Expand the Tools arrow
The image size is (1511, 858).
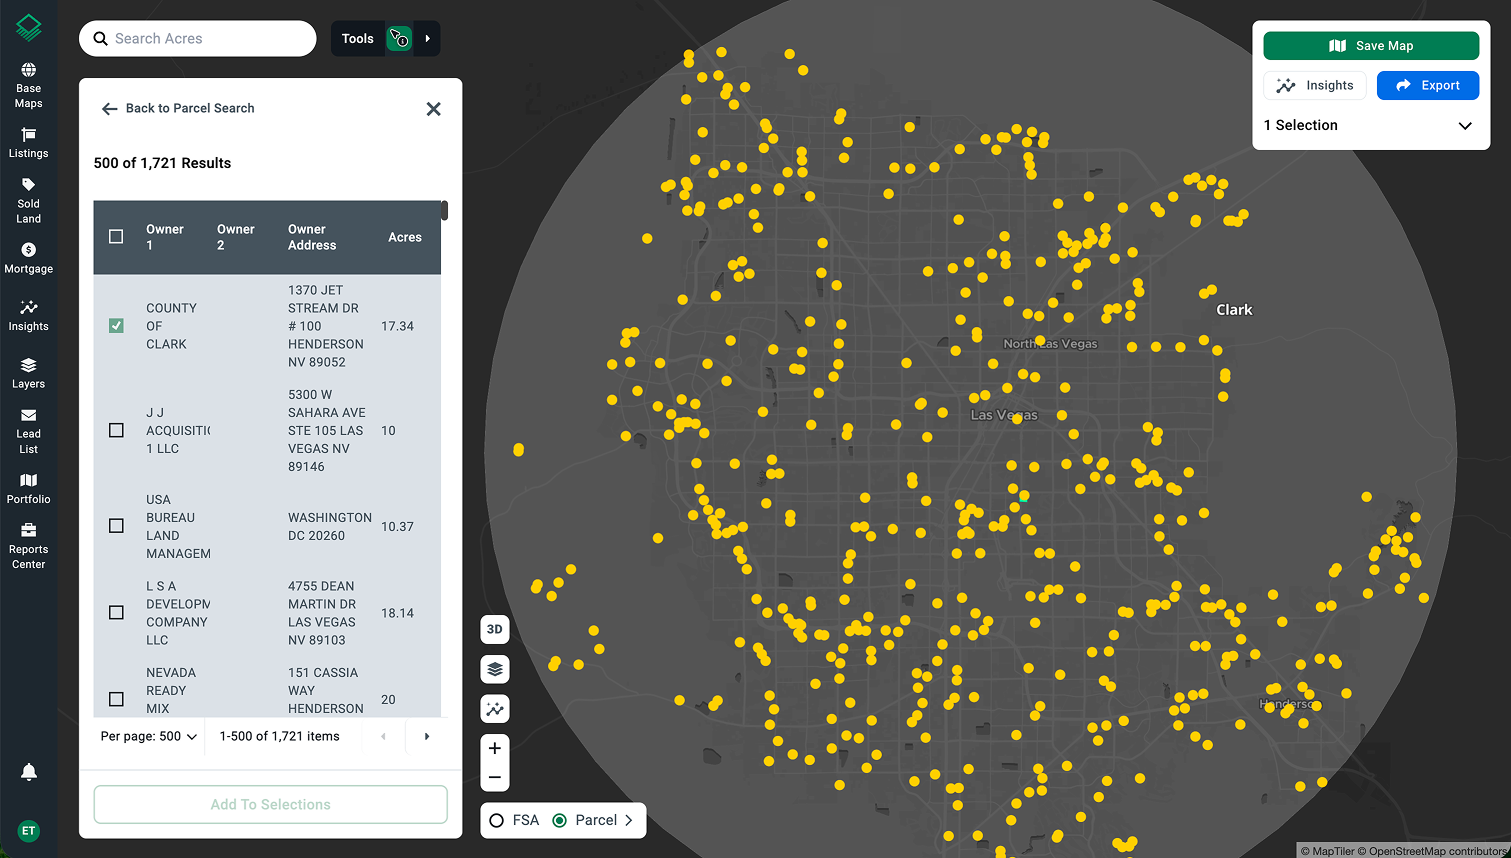point(427,39)
